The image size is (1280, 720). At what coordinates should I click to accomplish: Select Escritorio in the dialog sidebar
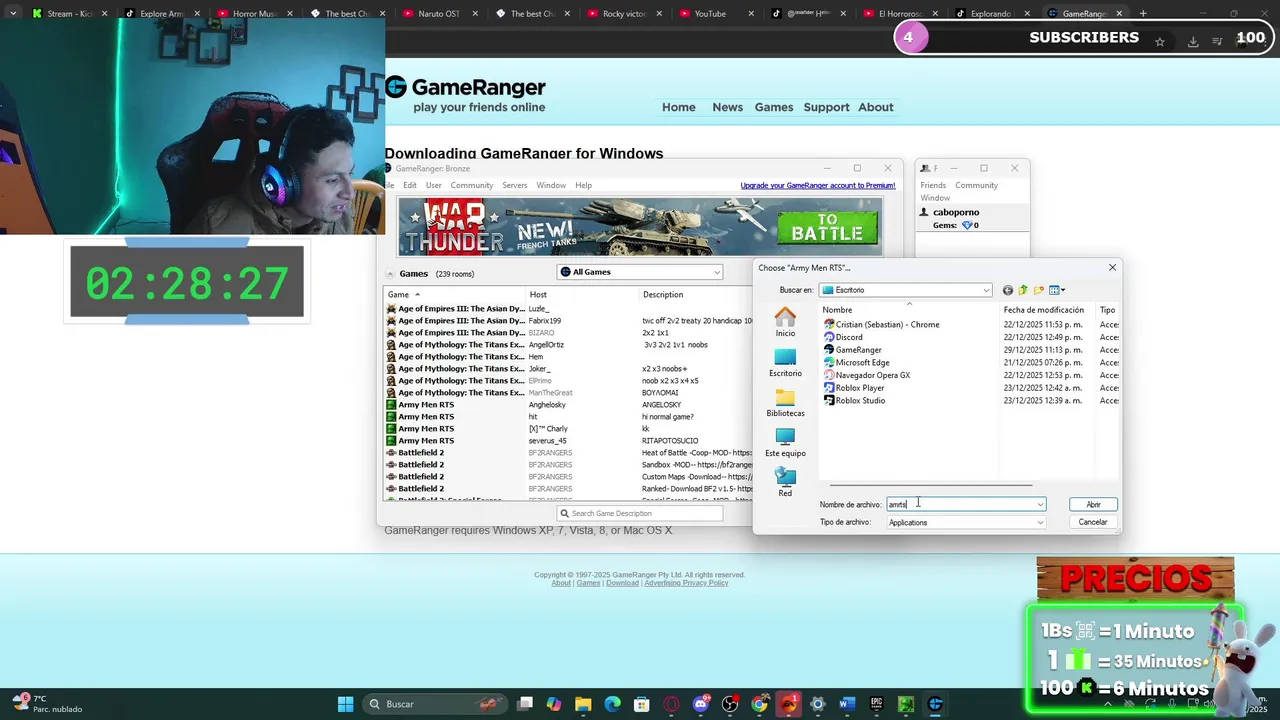785,363
